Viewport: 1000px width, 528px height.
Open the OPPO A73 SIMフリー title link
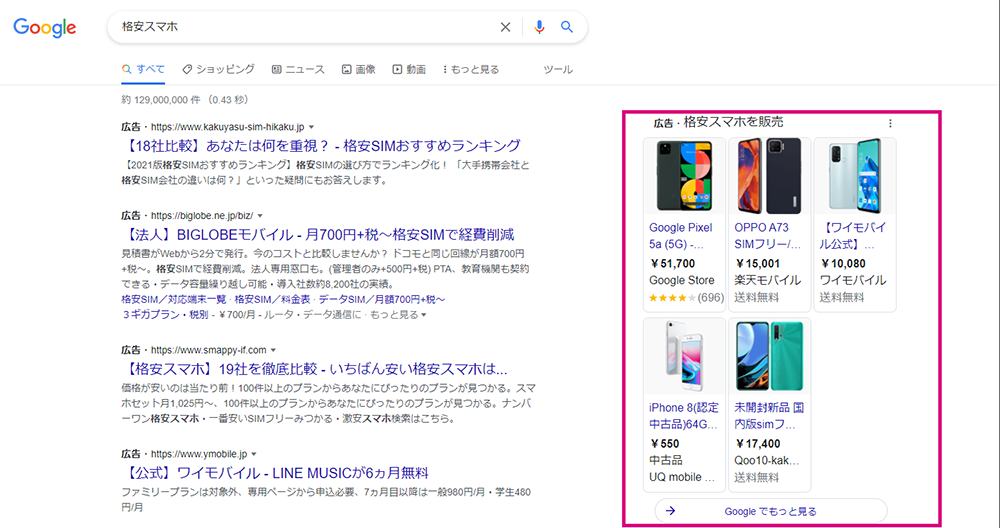(767, 236)
